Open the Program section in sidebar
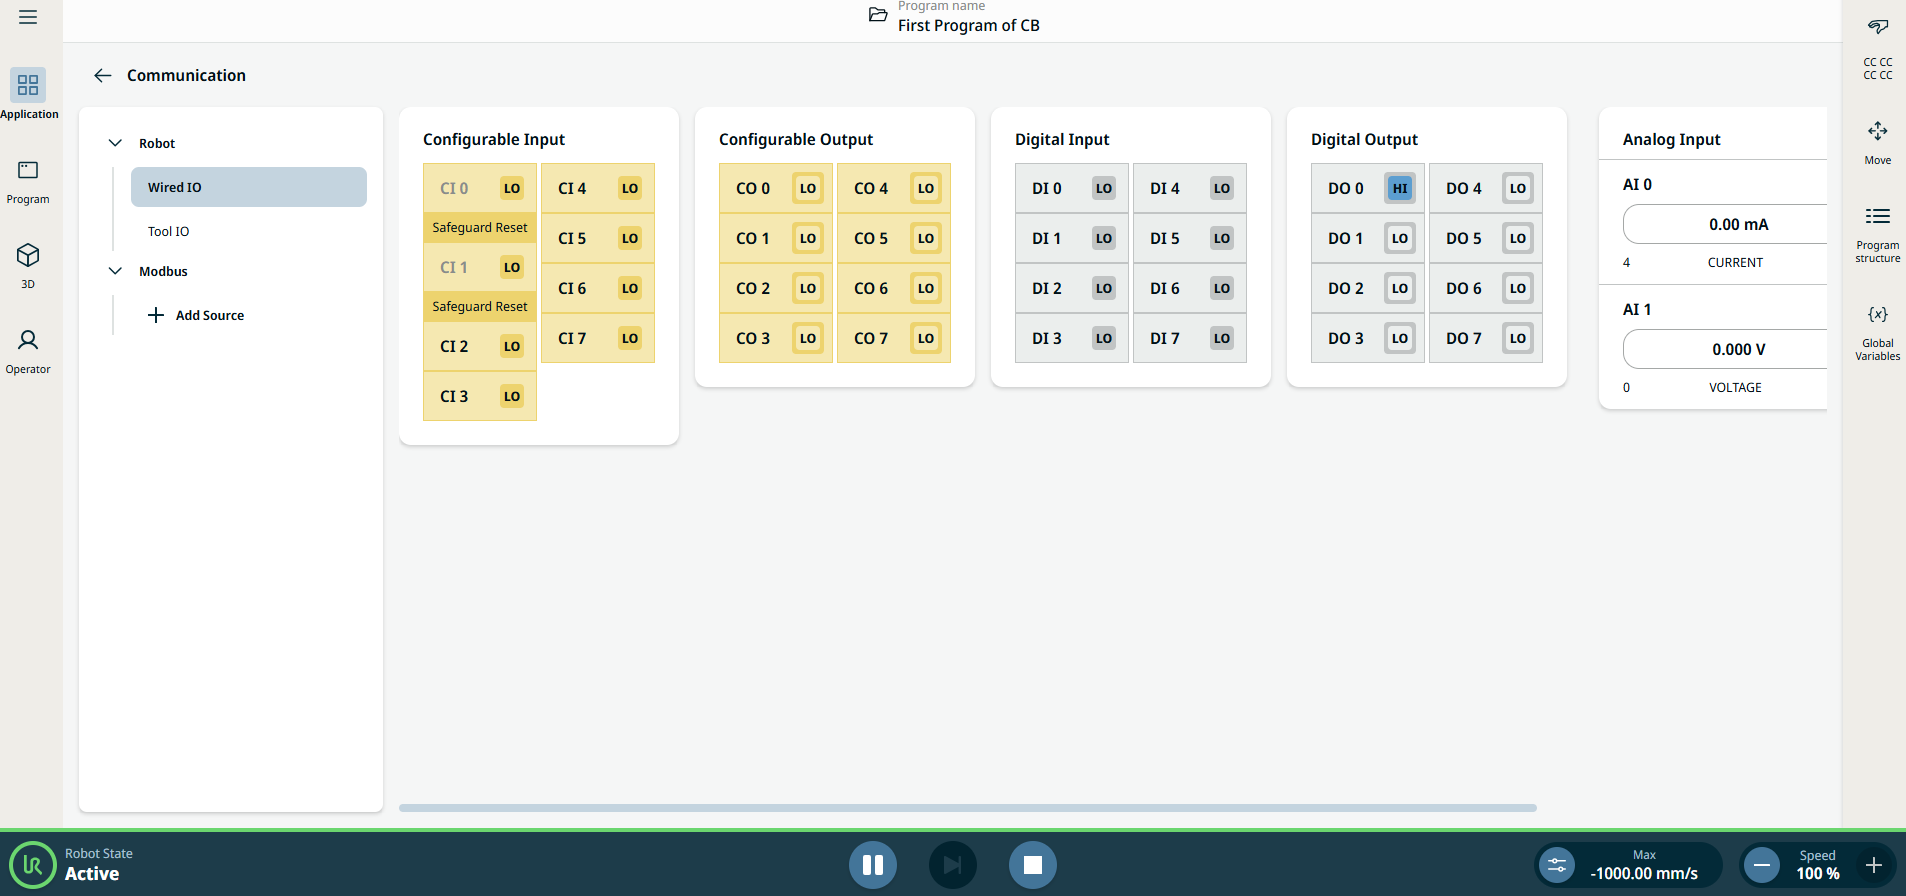Image resolution: width=1906 pixels, height=896 pixels. tap(28, 181)
